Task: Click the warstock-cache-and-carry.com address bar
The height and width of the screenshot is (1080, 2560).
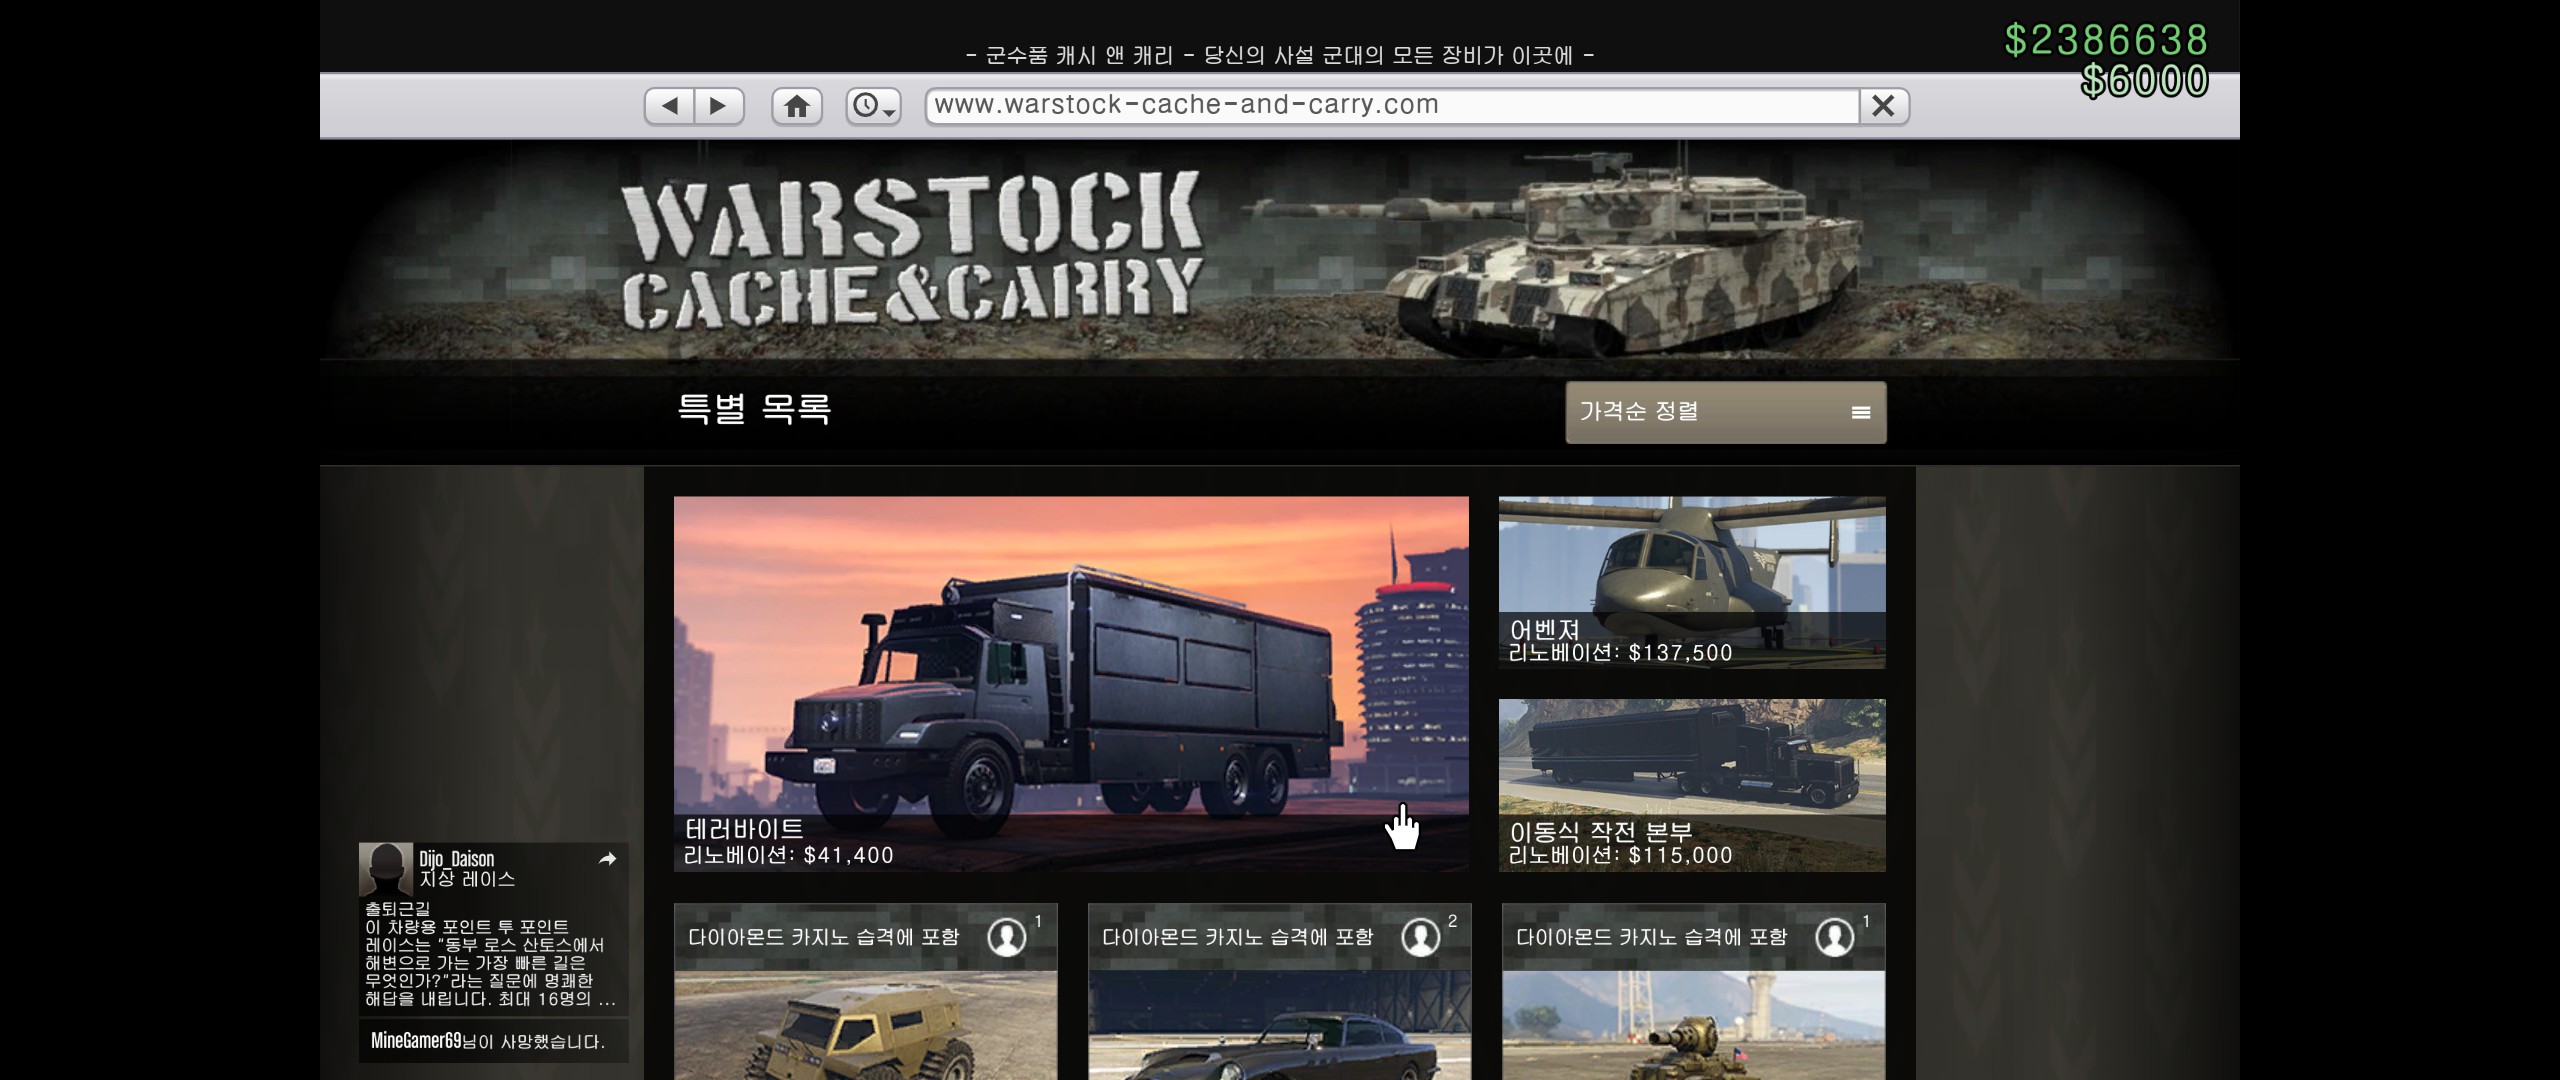Action: 1392,105
